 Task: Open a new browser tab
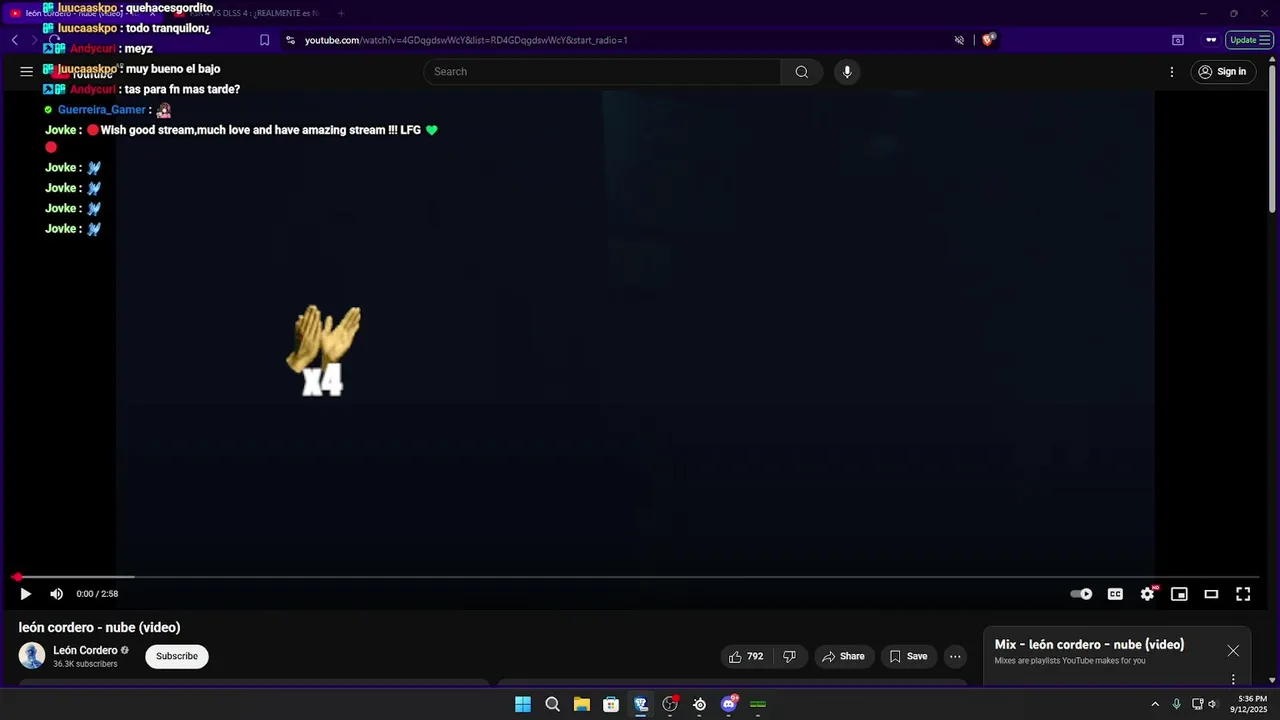[341, 13]
